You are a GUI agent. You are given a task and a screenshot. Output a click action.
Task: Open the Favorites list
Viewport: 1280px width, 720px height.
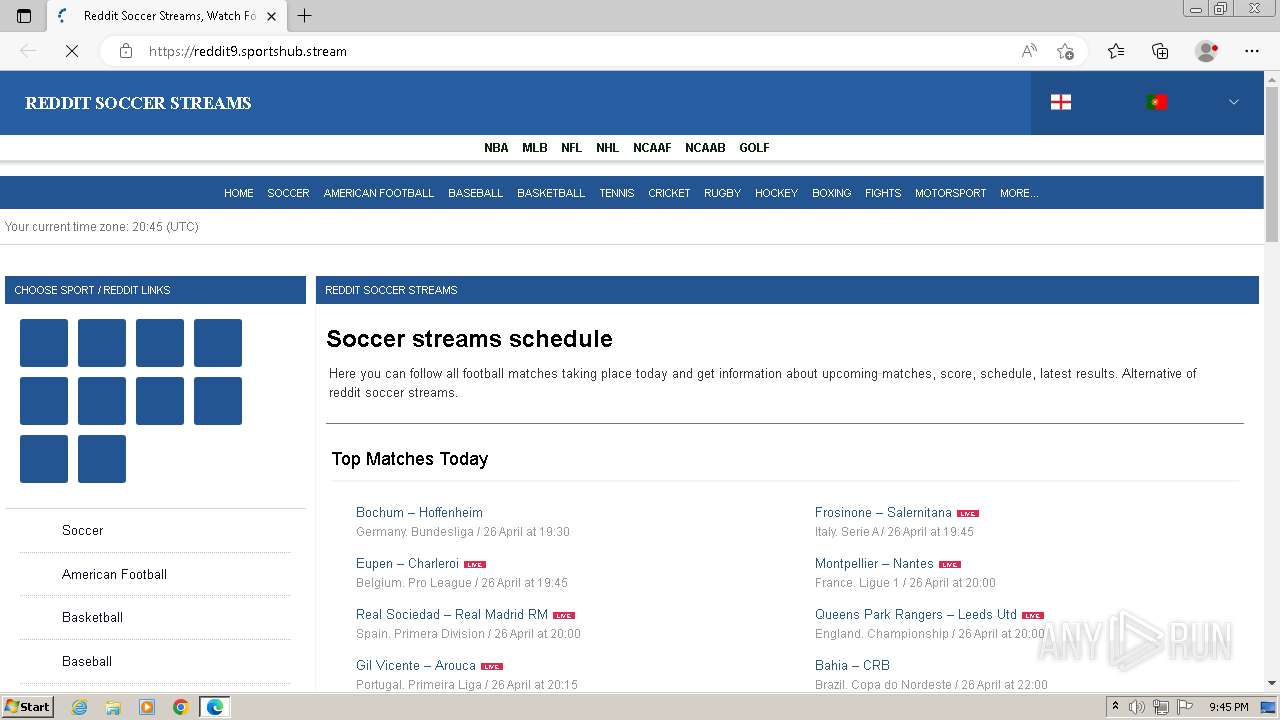point(1116,51)
